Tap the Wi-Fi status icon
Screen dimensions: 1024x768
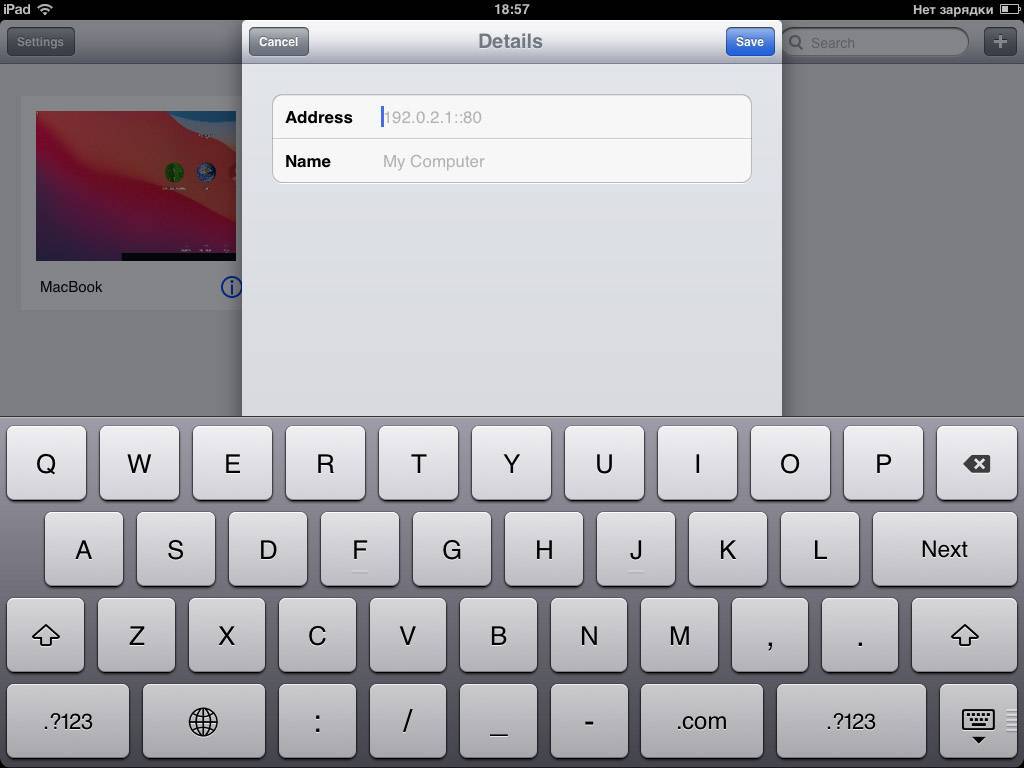click(45, 9)
